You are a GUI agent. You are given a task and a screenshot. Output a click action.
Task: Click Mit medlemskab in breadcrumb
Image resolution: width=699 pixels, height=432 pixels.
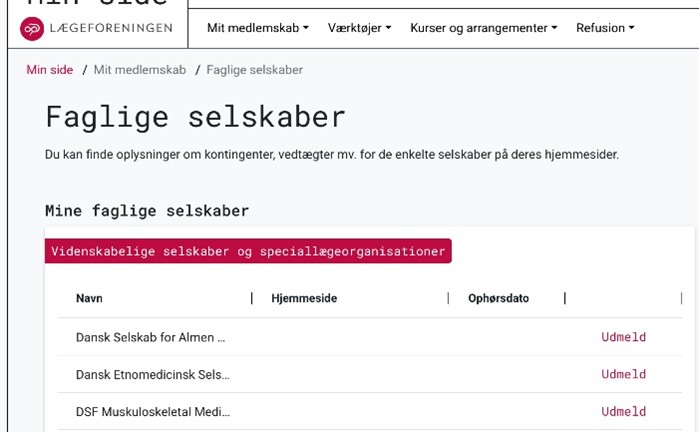coord(140,70)
